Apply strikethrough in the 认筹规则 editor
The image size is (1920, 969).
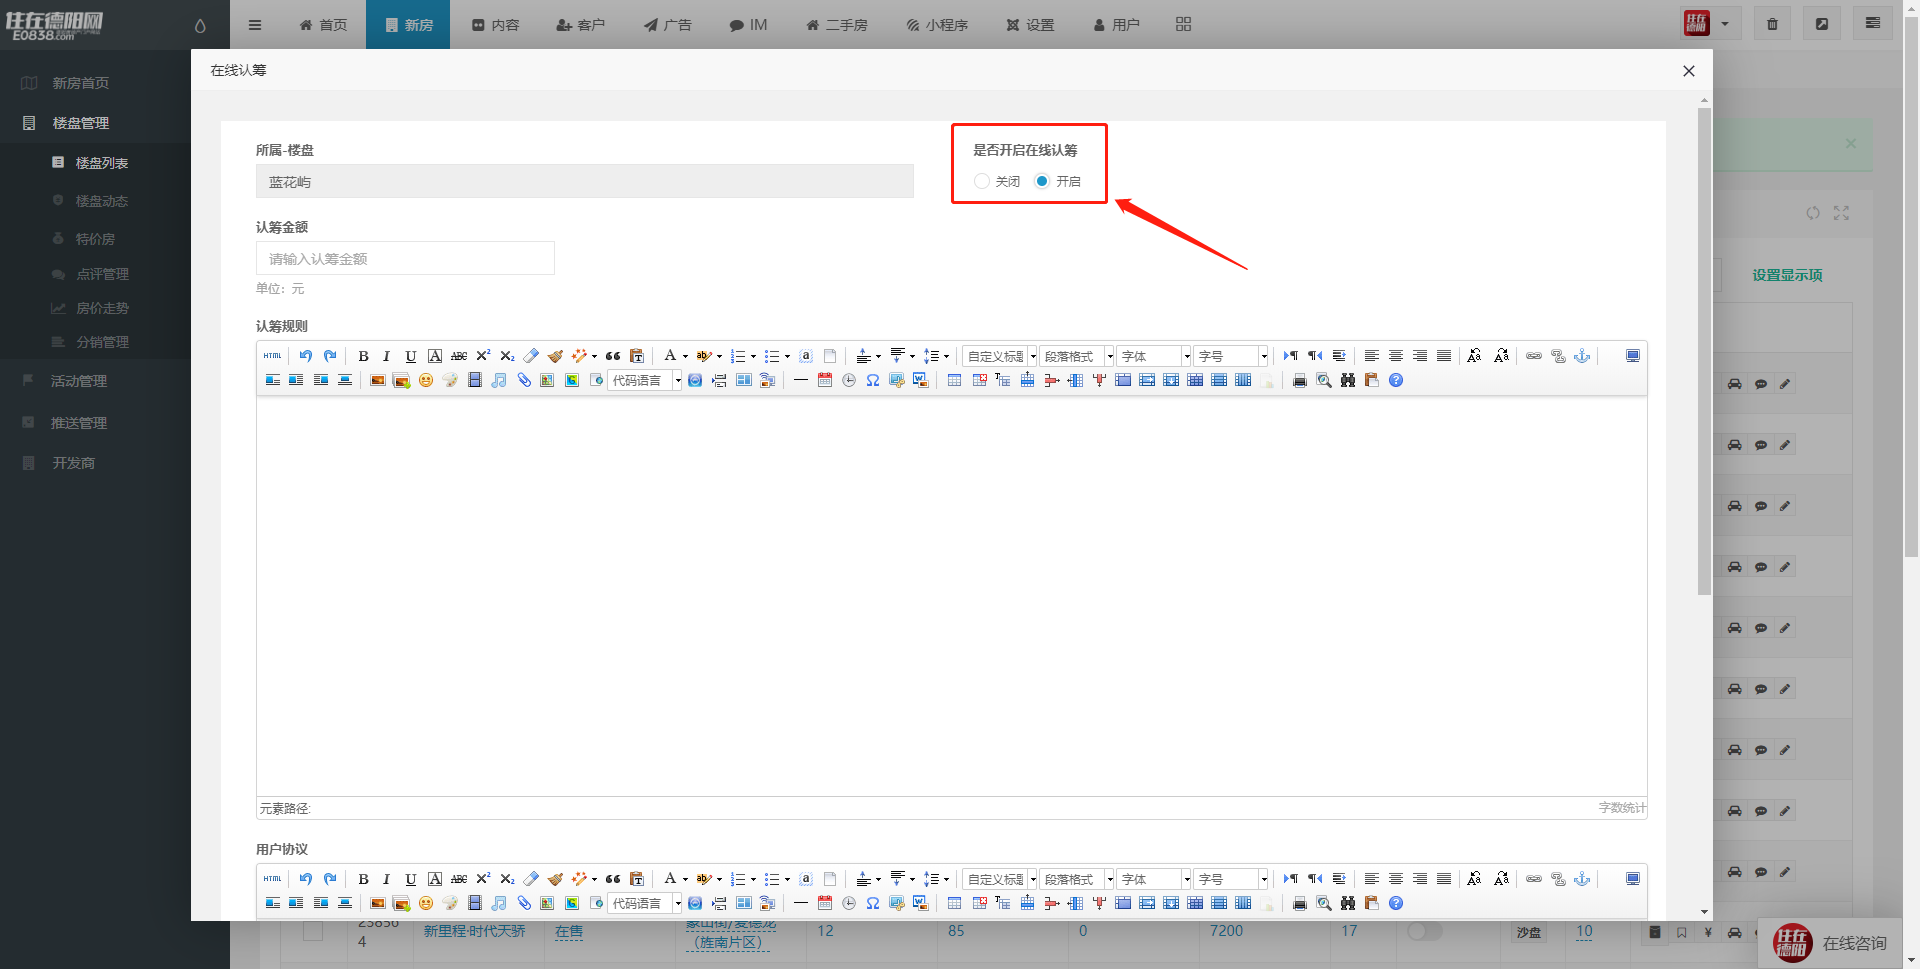click(x=459, y=356)
